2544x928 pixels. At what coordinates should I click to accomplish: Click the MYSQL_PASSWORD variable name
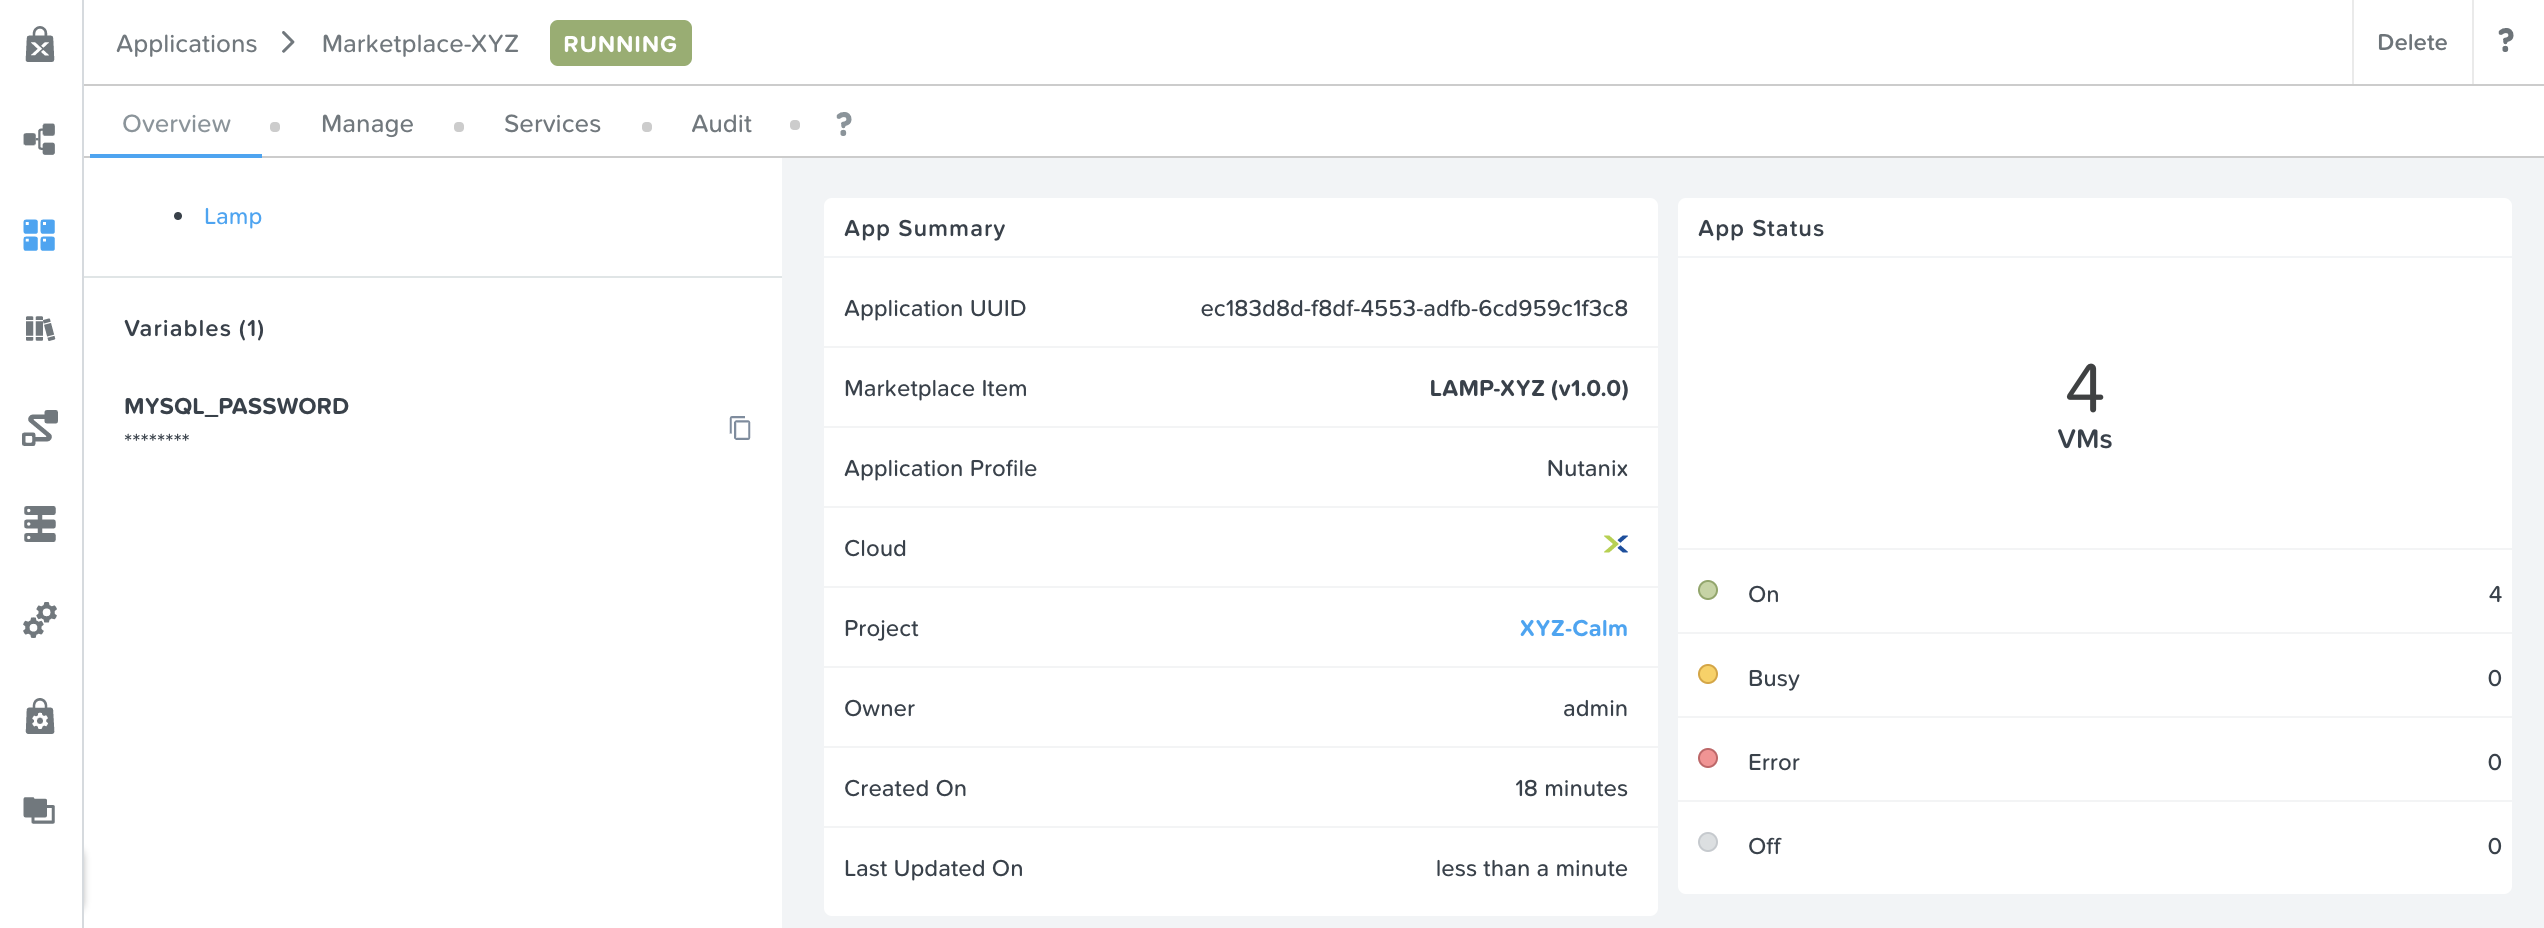pyautogui.click(x=236, y=406)
